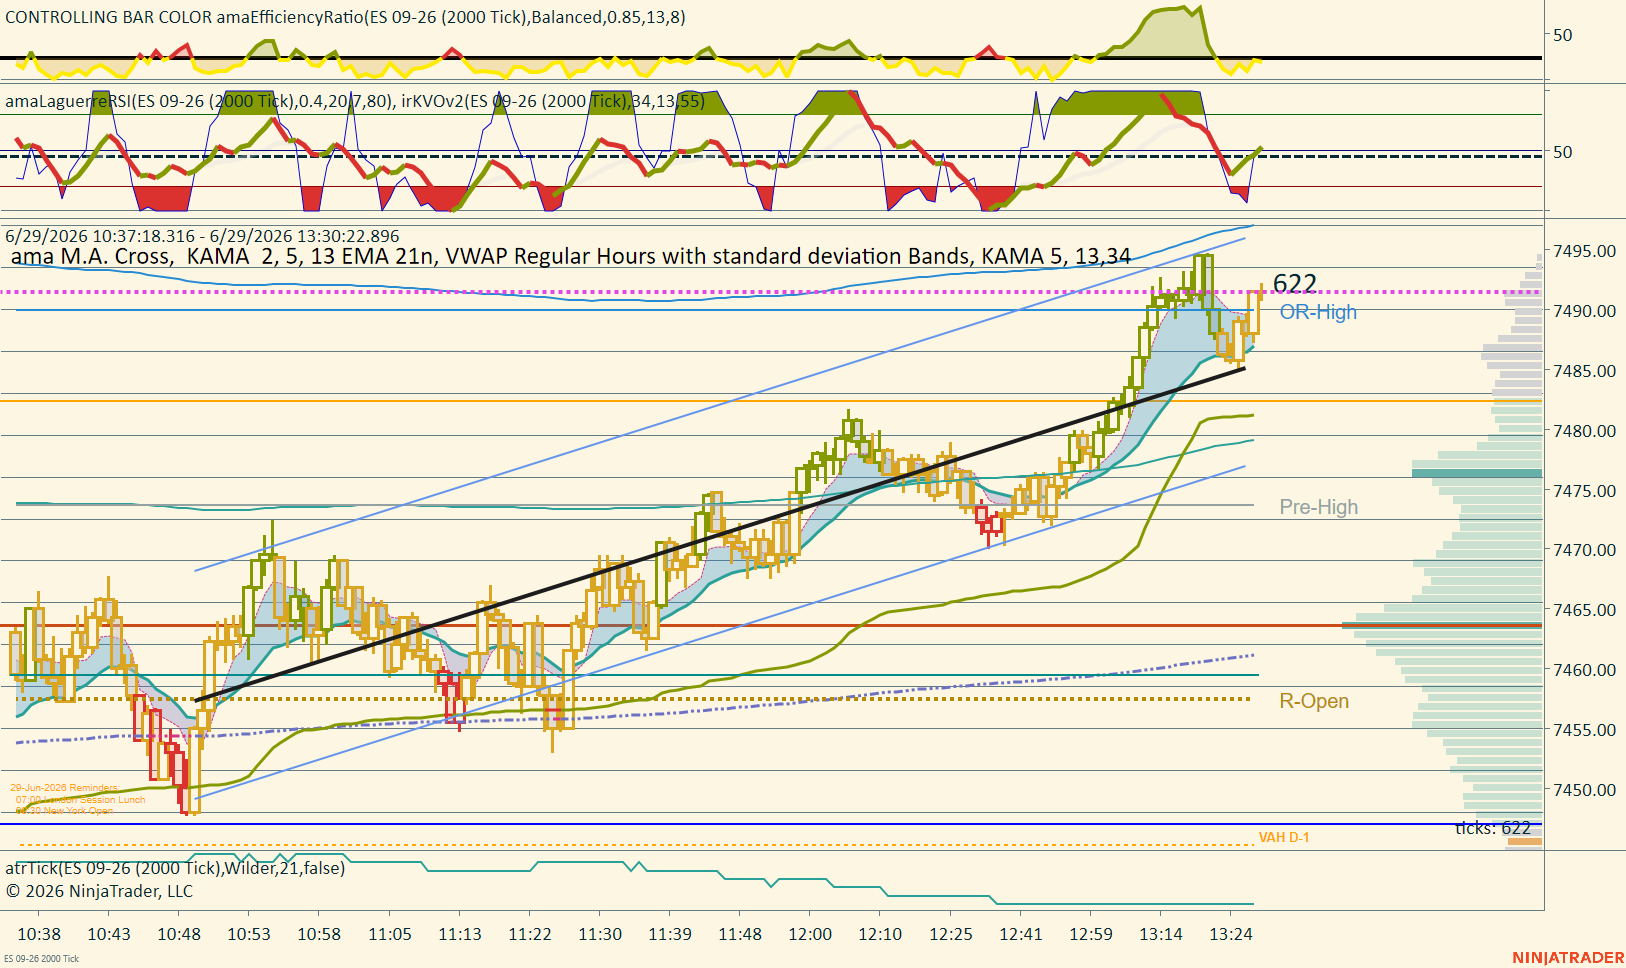Screen dimensions: 1626x968
Task: Click the 11:39 time axis label
Action: (x=670, y=934)
